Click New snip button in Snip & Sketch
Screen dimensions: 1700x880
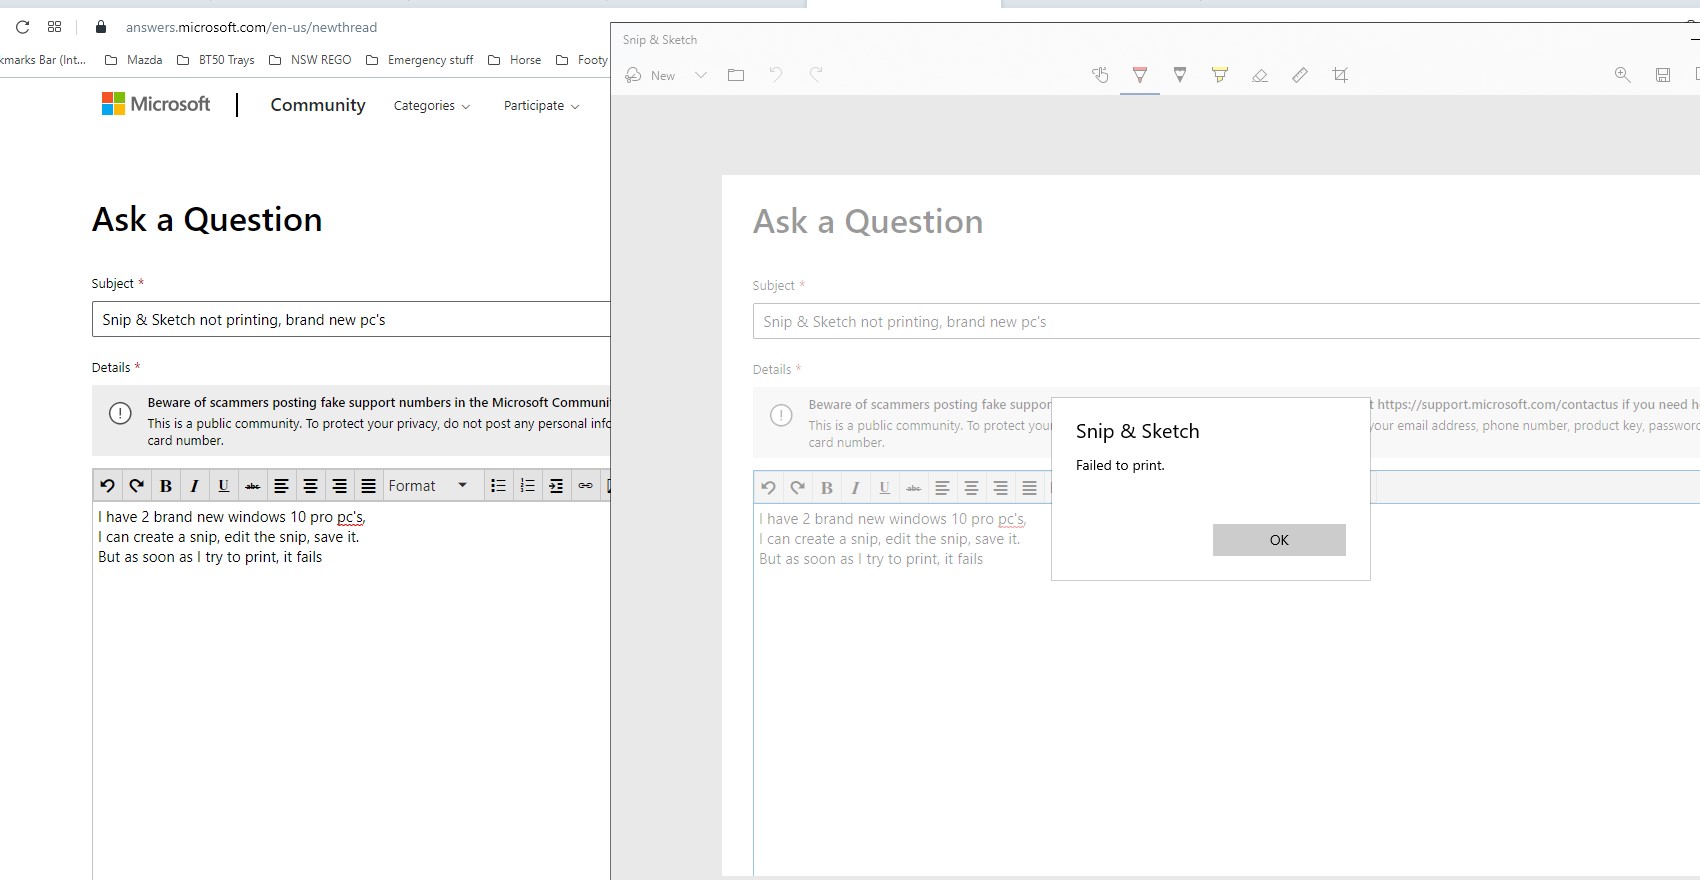point(650,75)
